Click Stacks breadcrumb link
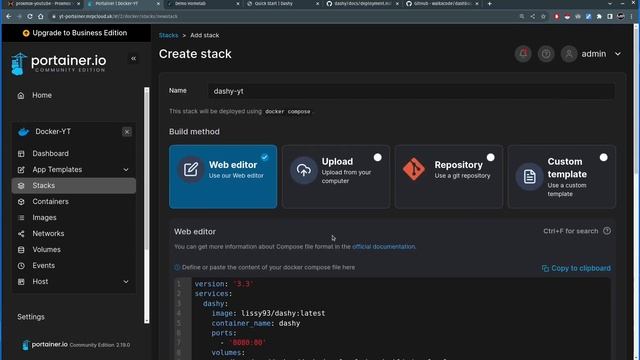 pyautogui.click(x=169, y=36)
